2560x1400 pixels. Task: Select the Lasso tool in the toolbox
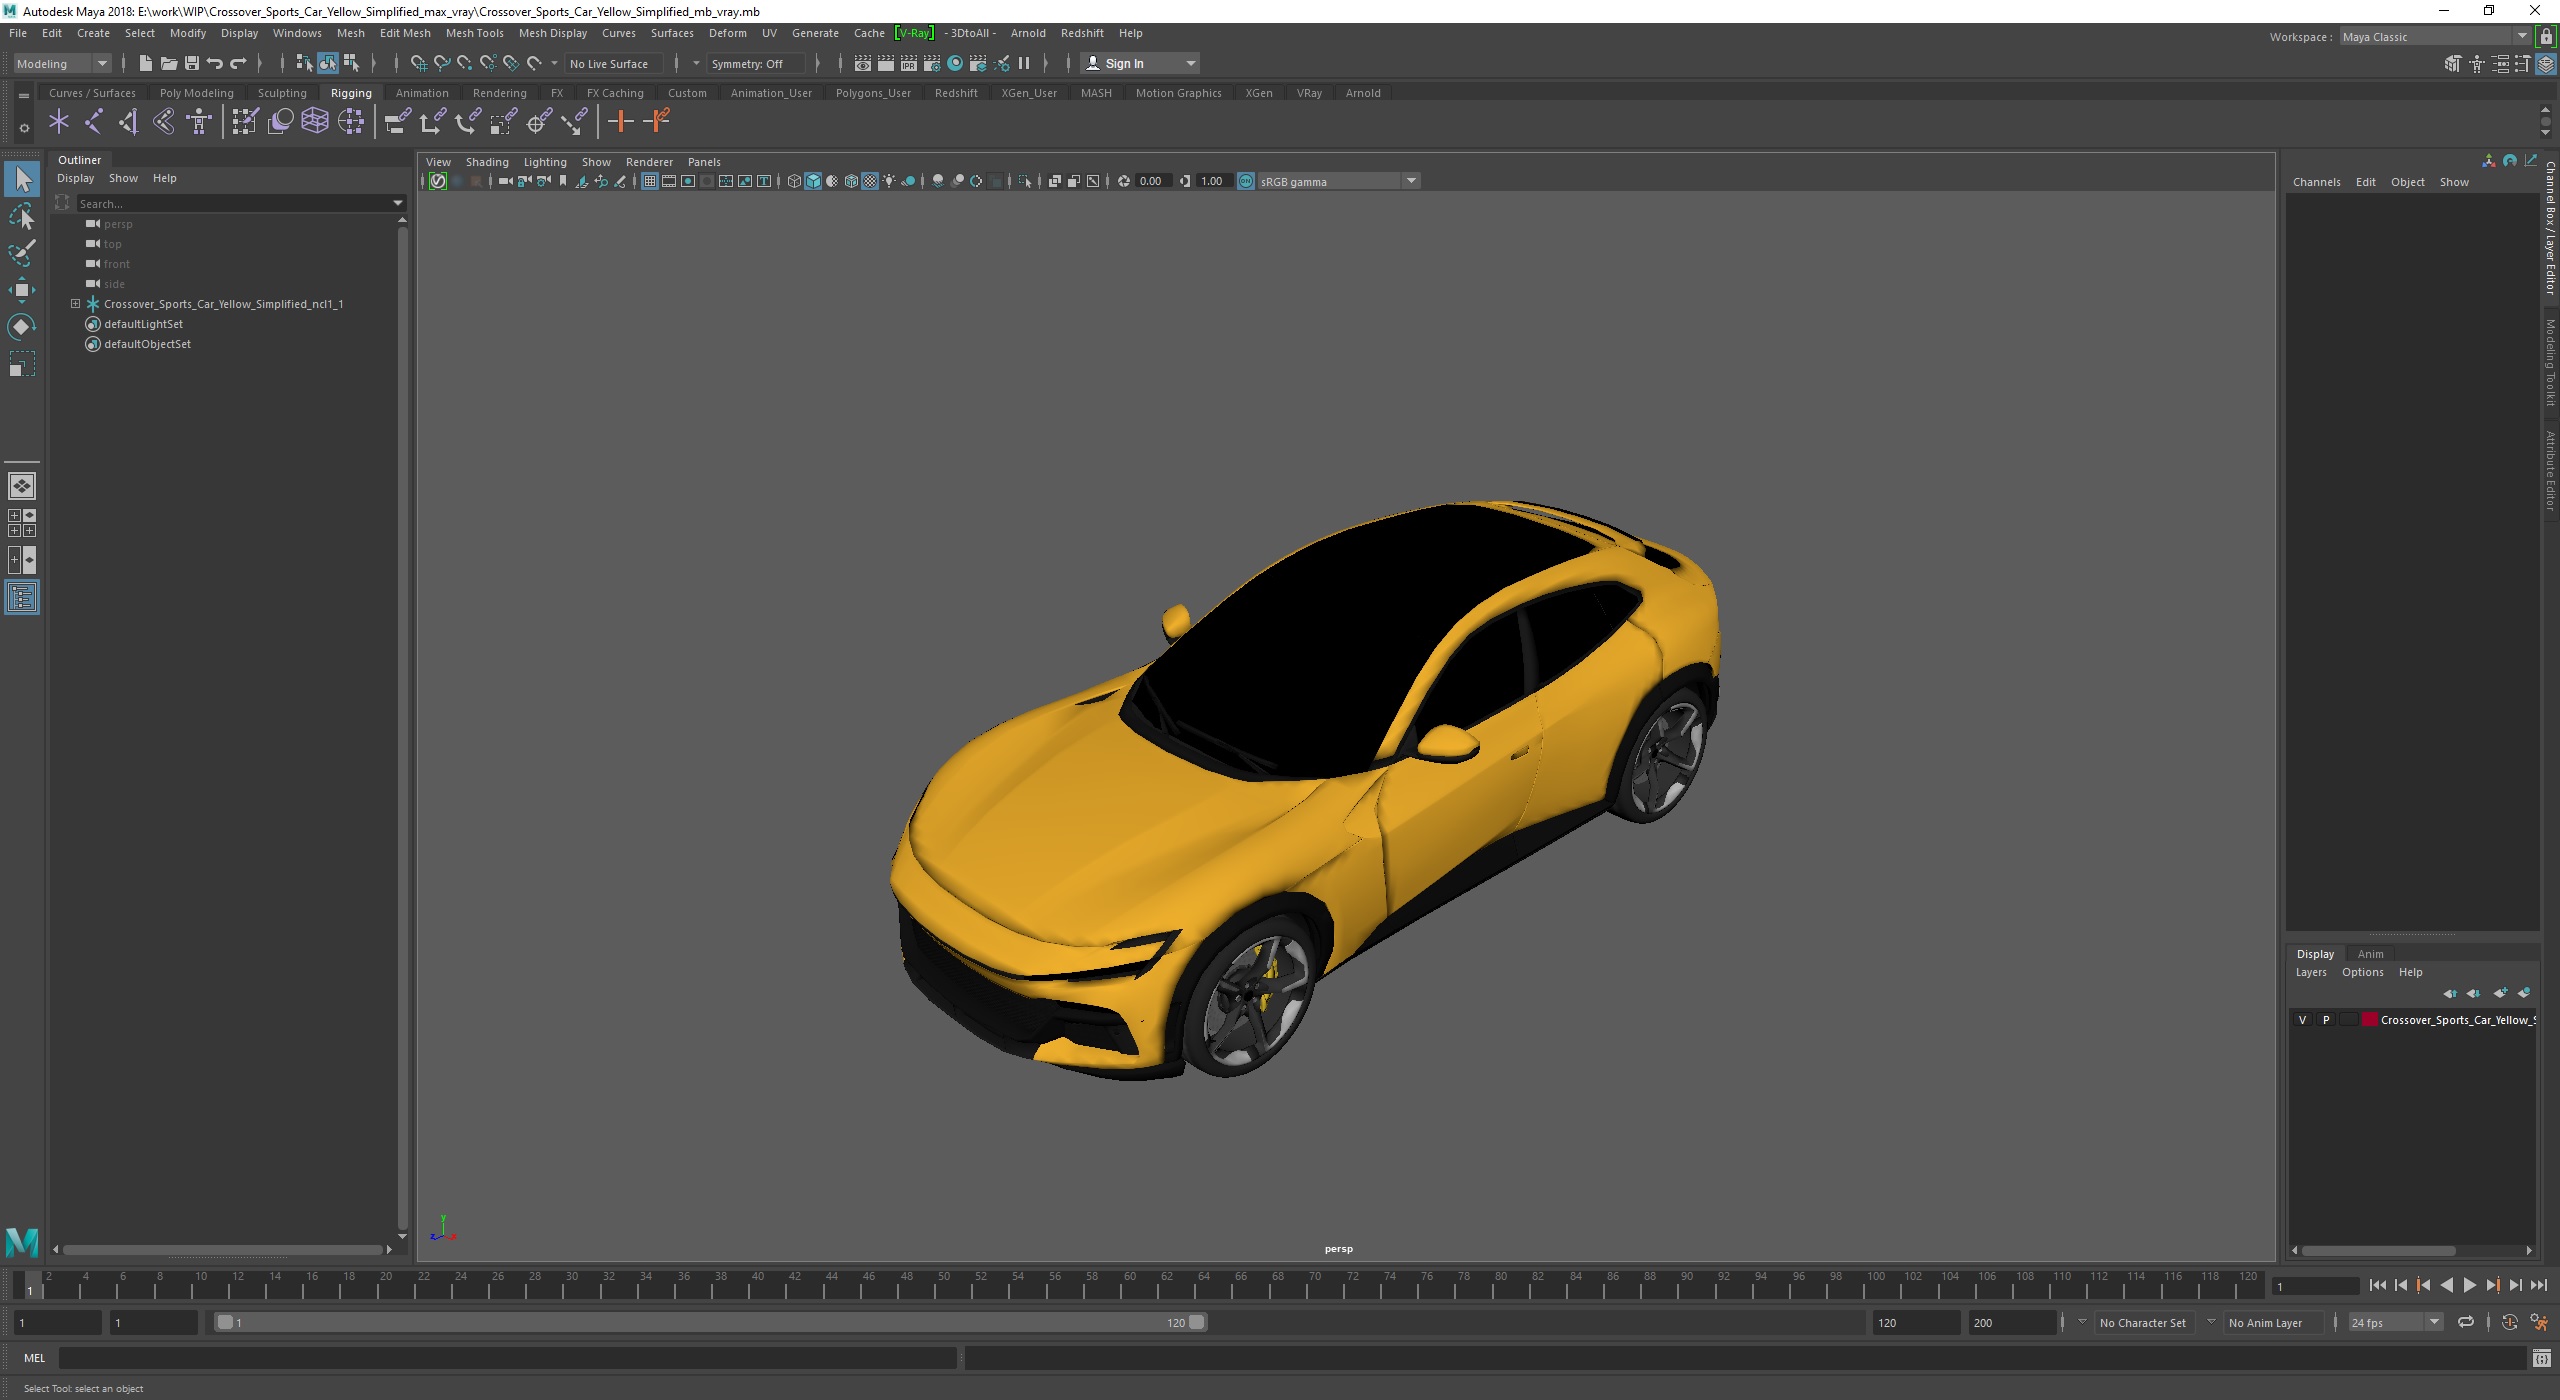22,216
